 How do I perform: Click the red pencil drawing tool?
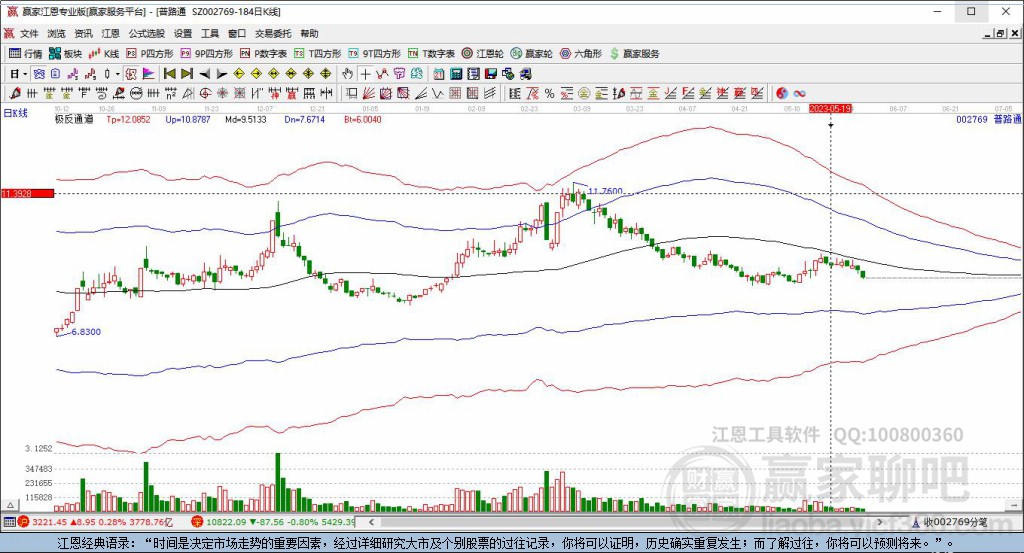click(14, 93)
